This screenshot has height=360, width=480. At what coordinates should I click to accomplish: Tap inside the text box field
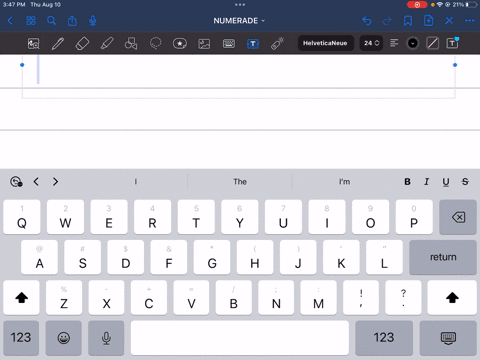pos(238,77)
